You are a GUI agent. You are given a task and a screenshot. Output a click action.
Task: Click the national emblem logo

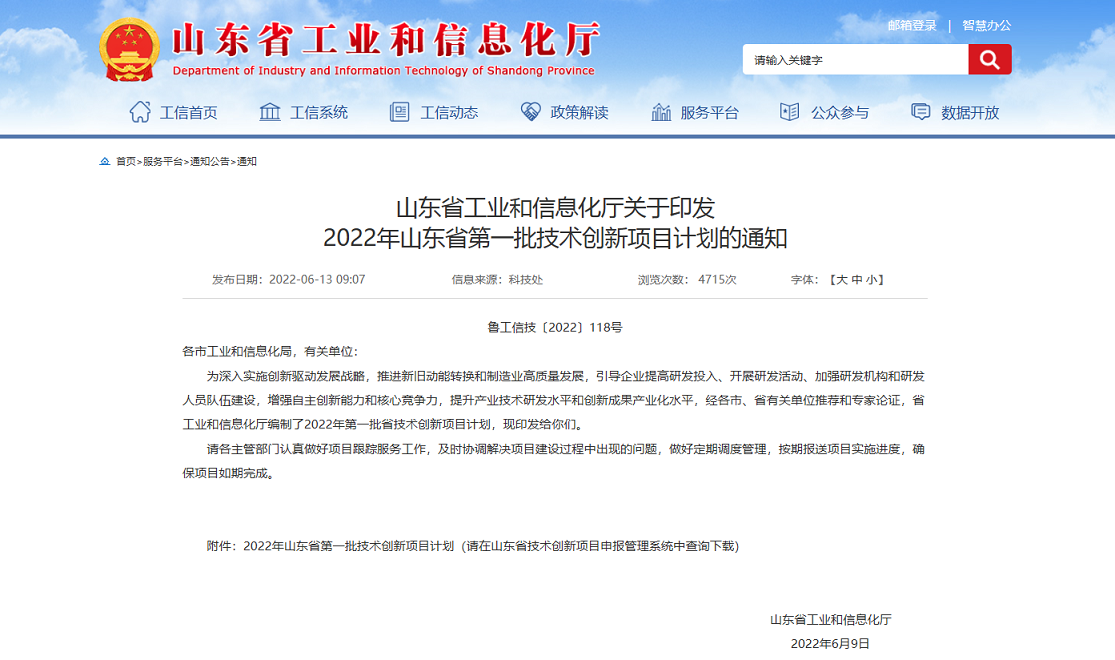(x=129, y=49)
